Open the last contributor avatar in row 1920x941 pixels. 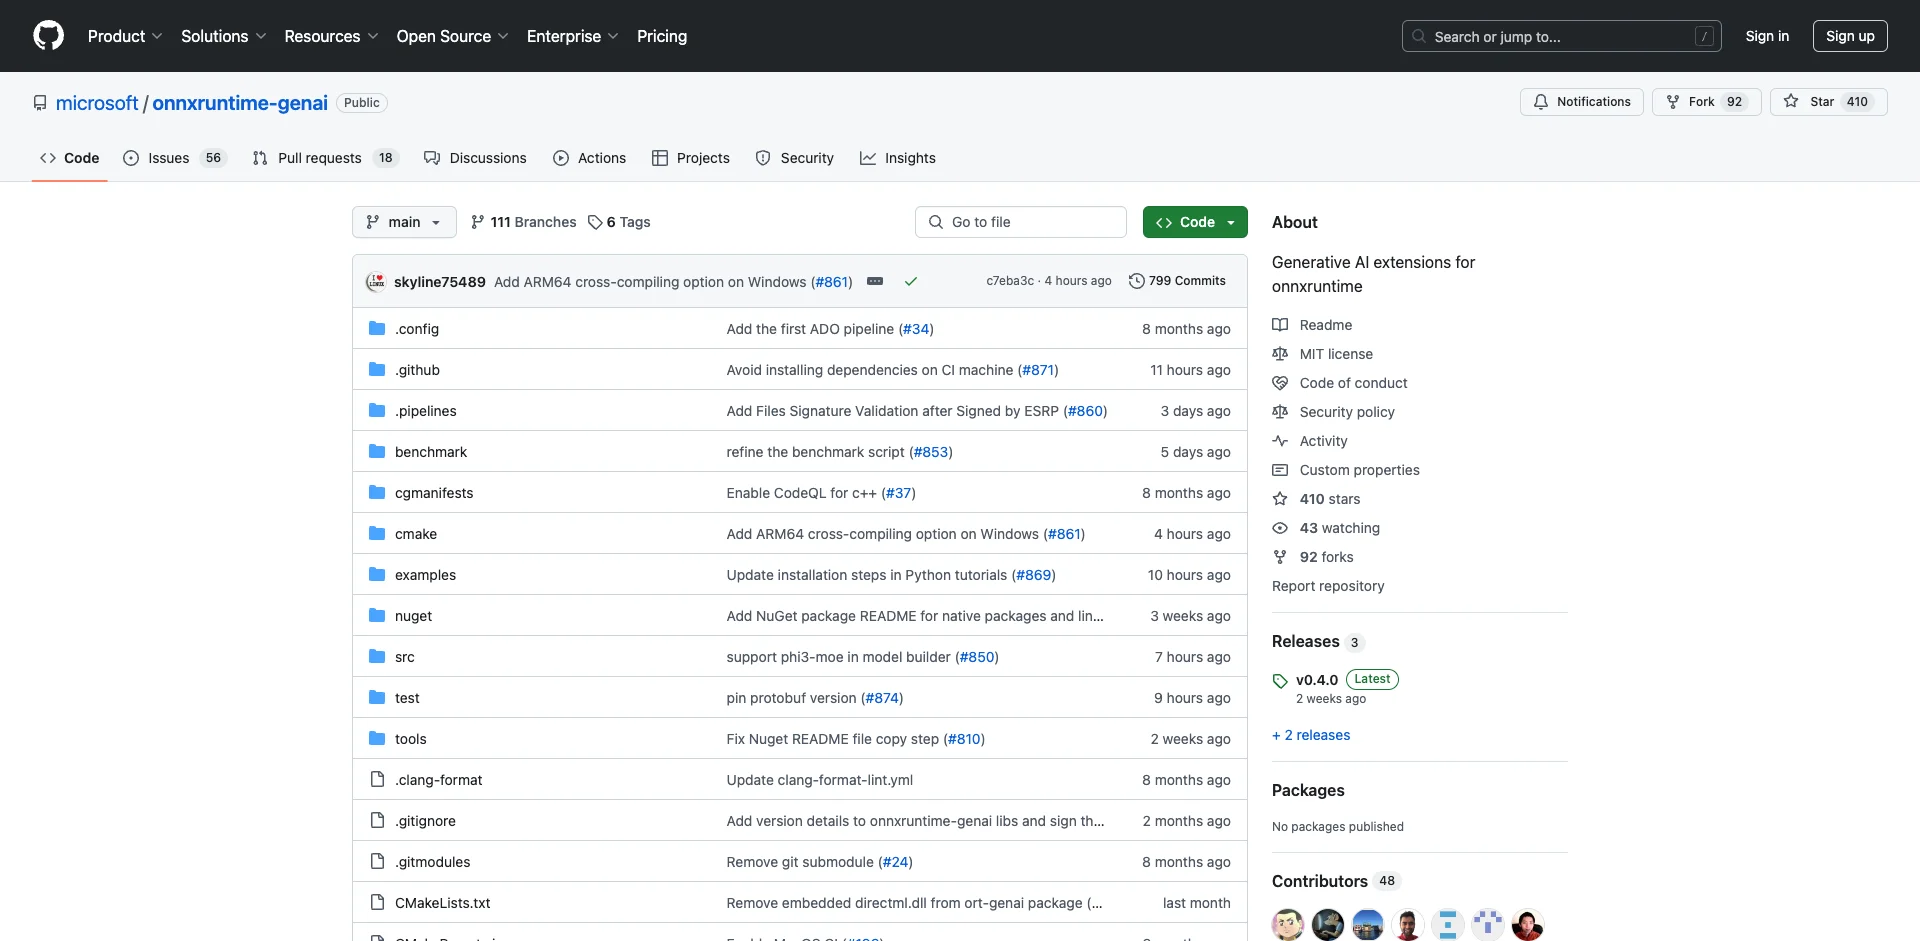[1528, 925]
